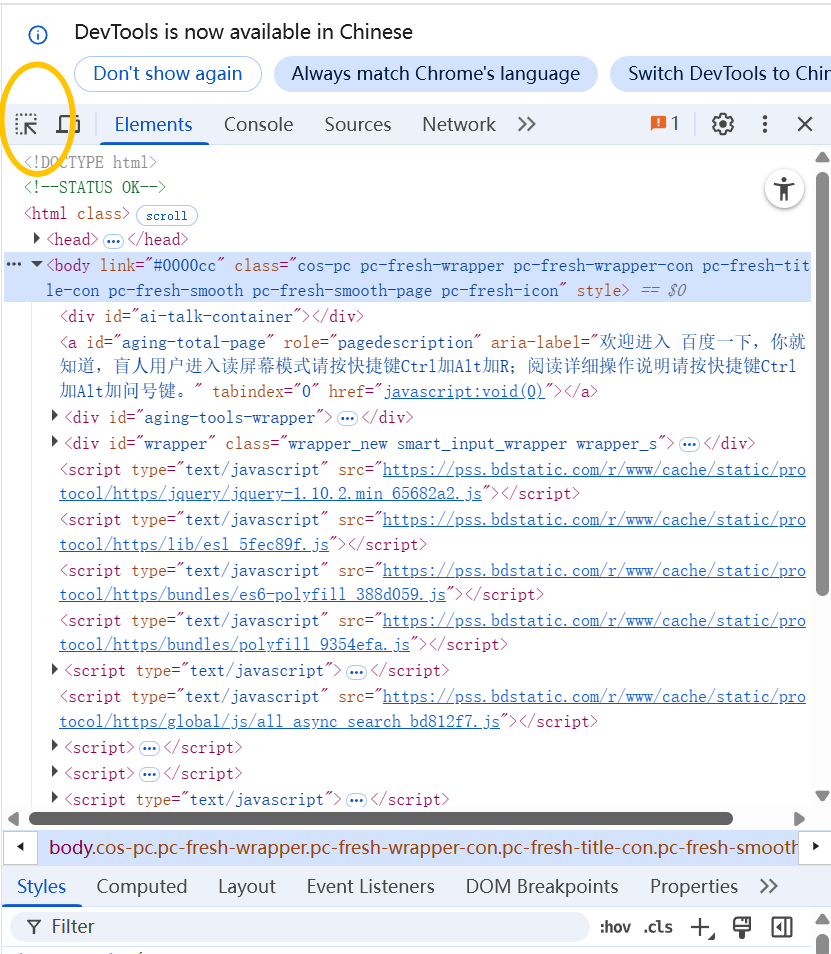Switch to the Elements tab

click(153, 124)
